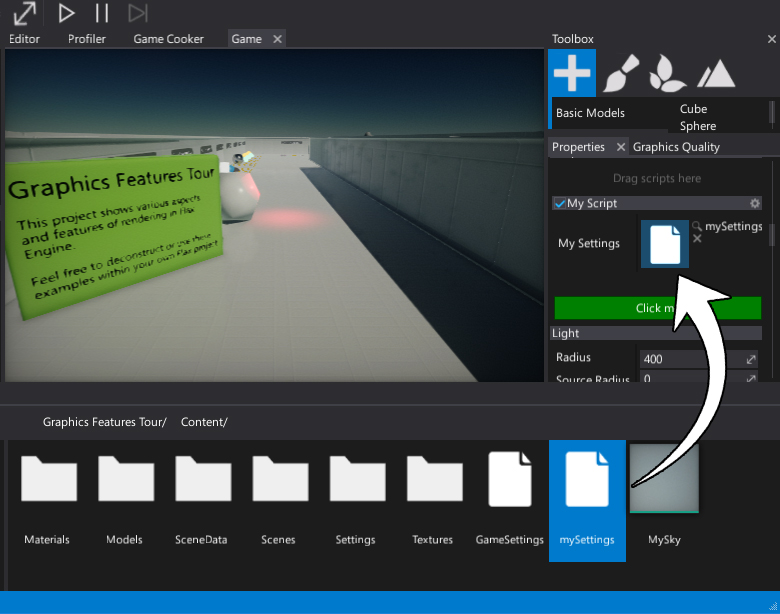Screen dimensions: 780x614
Task: Open the Game Cooker tab
Action: click(168, 39)
